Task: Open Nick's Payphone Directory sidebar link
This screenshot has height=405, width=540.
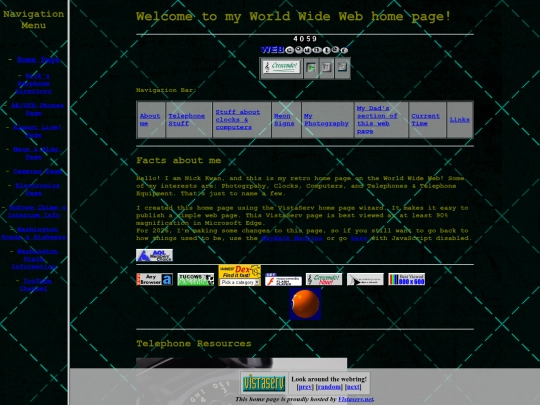Action: pyautogui.click(x=34, y=83)
